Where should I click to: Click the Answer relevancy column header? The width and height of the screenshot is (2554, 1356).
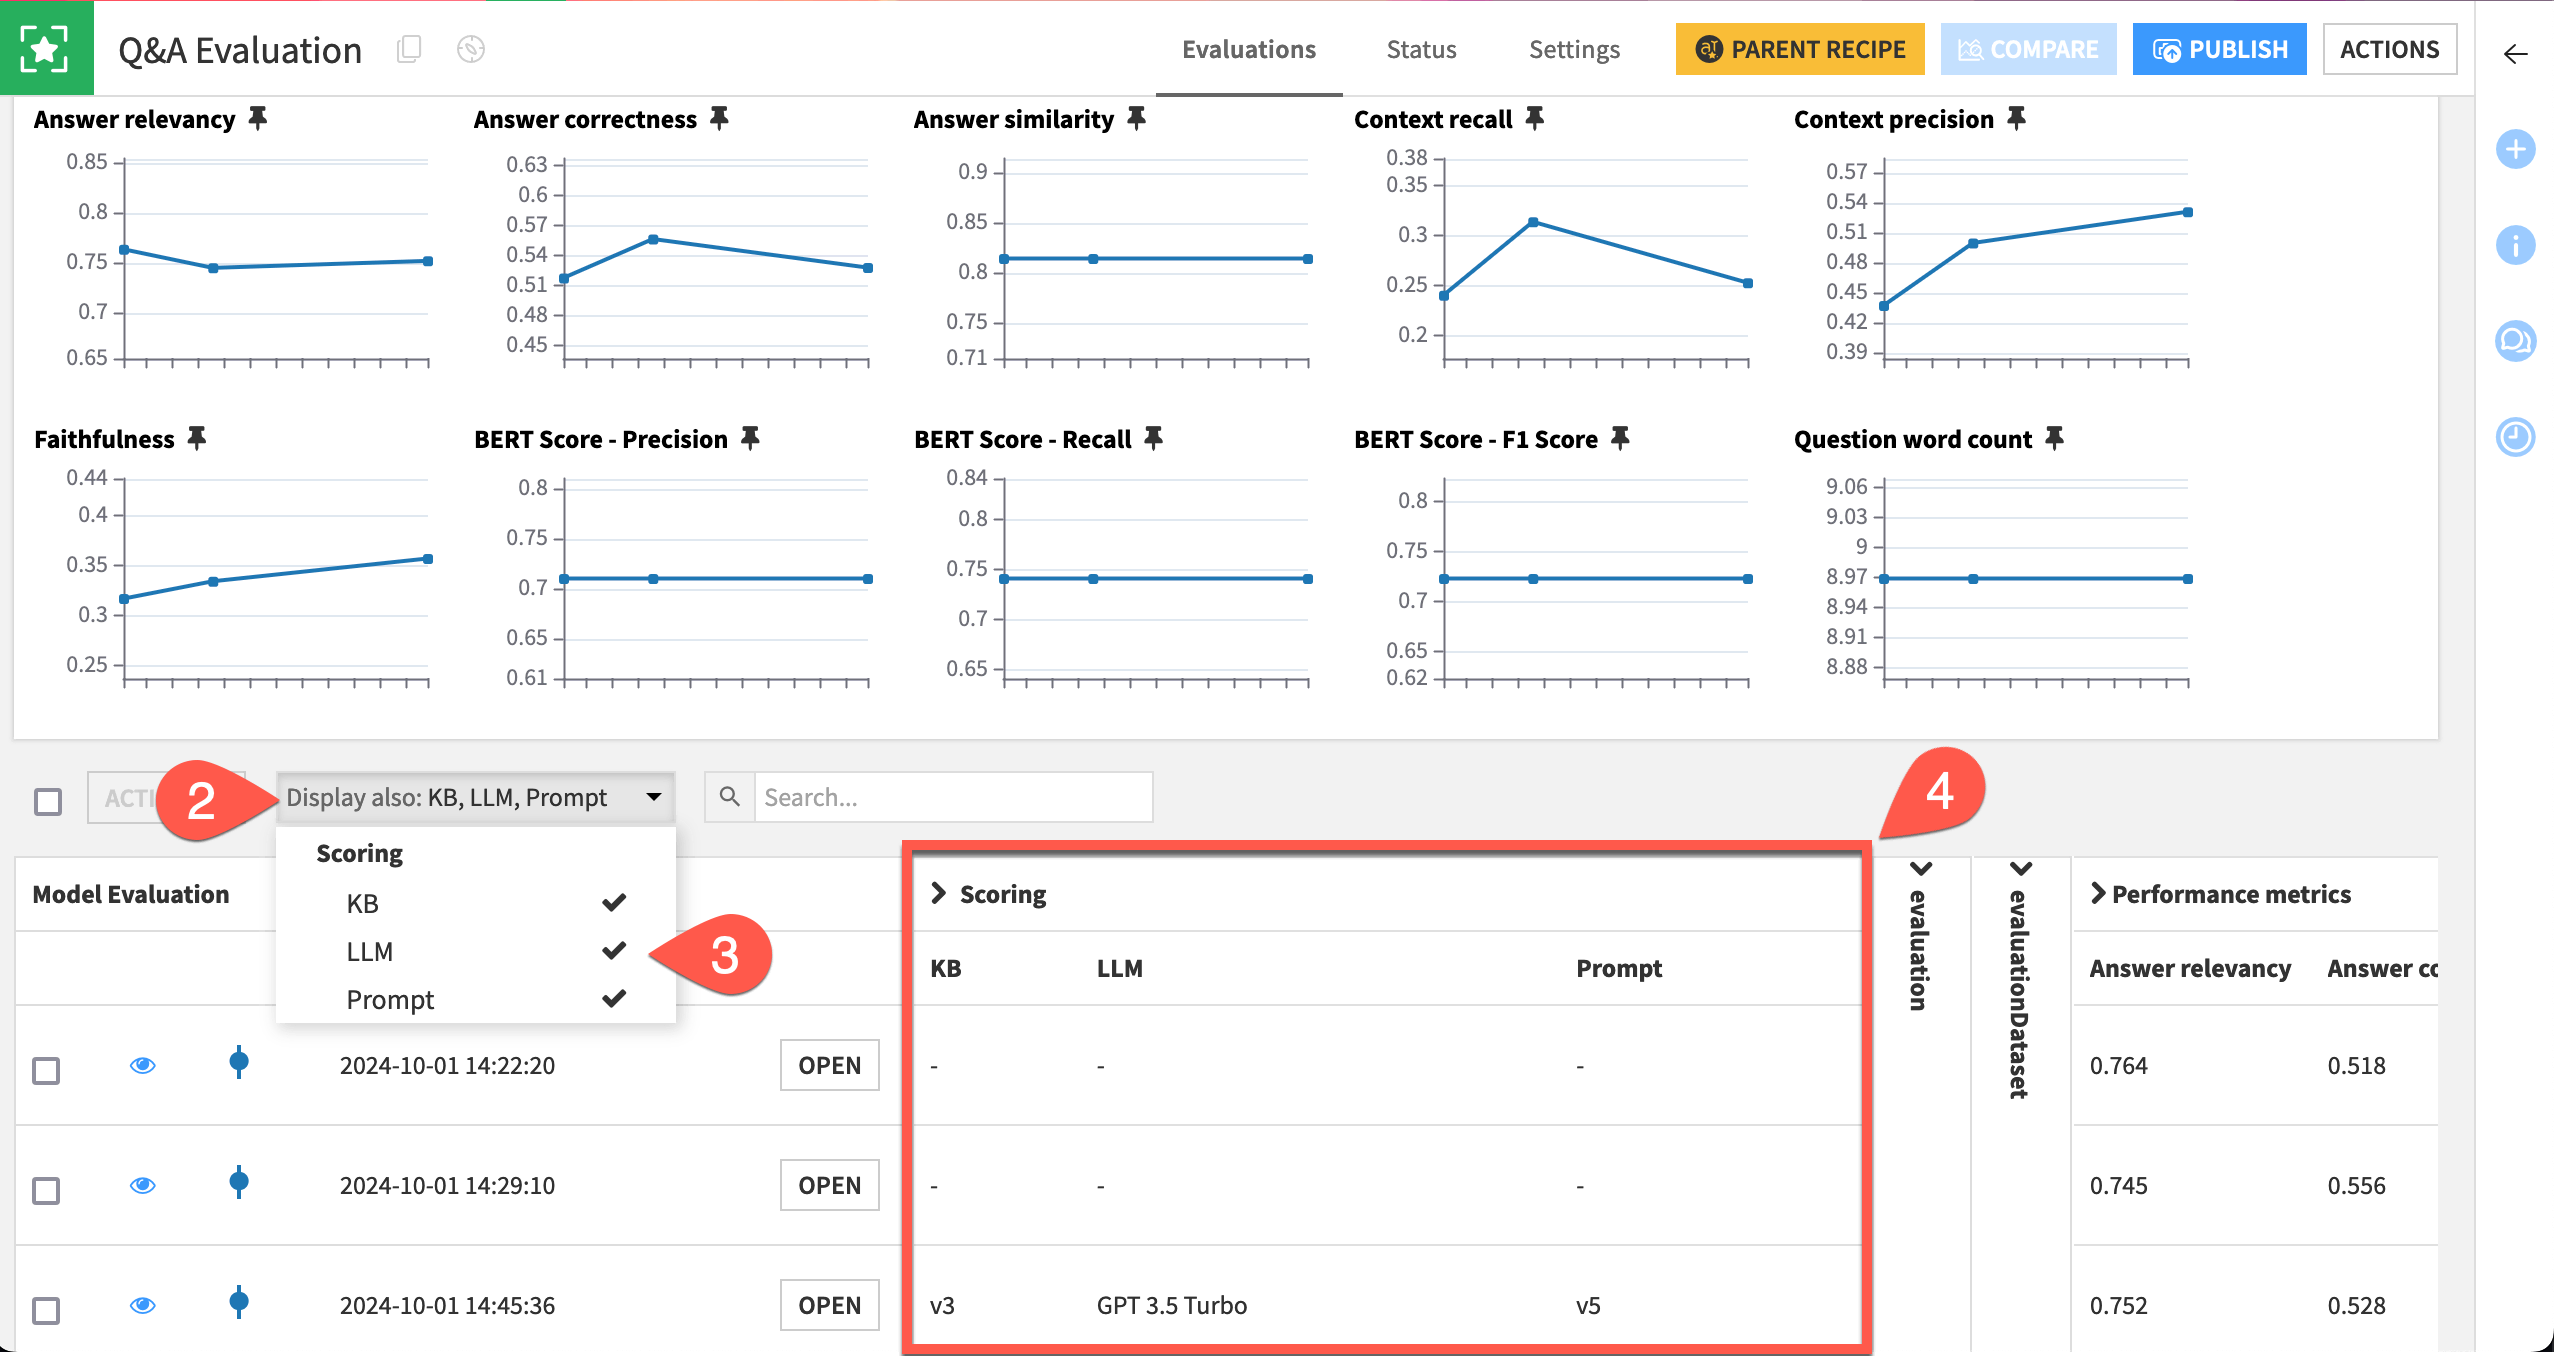[x=2190, y=968]
